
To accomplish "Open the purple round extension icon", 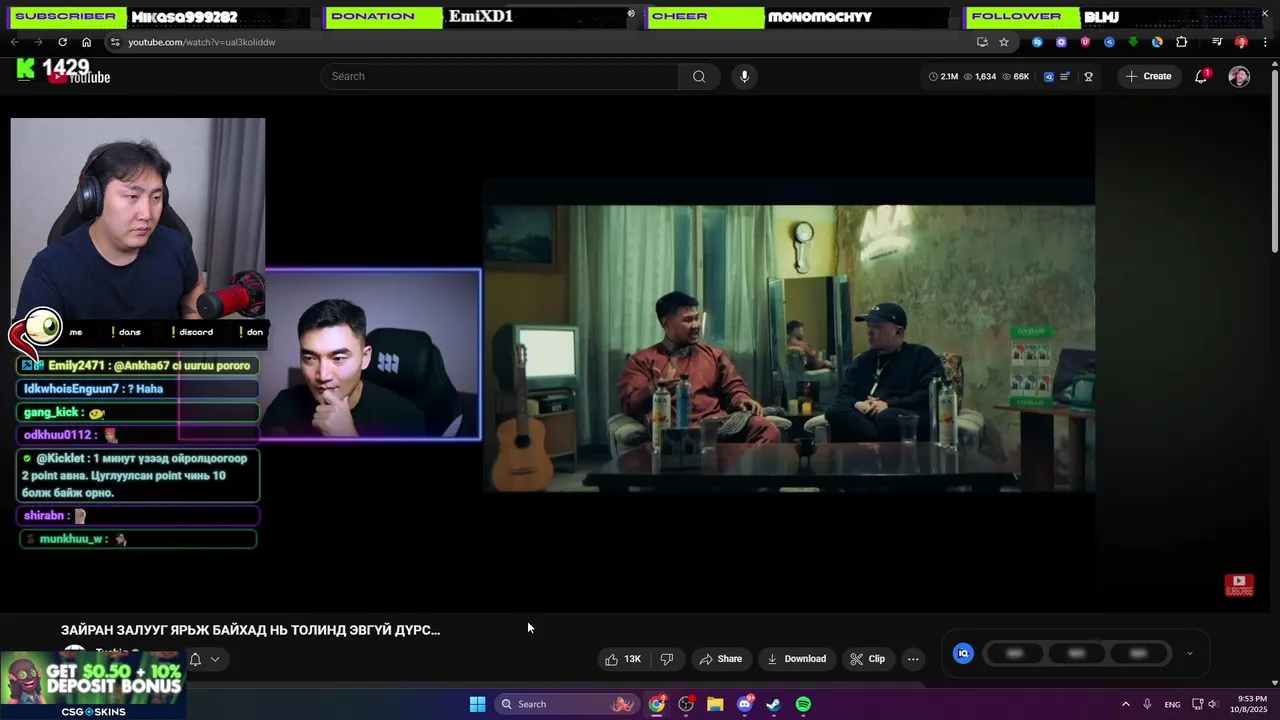I will (x=1061, y=42).
